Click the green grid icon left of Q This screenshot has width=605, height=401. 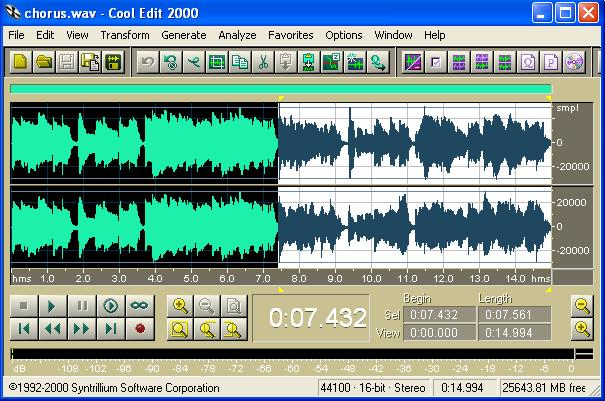click(x=505, y=62)
